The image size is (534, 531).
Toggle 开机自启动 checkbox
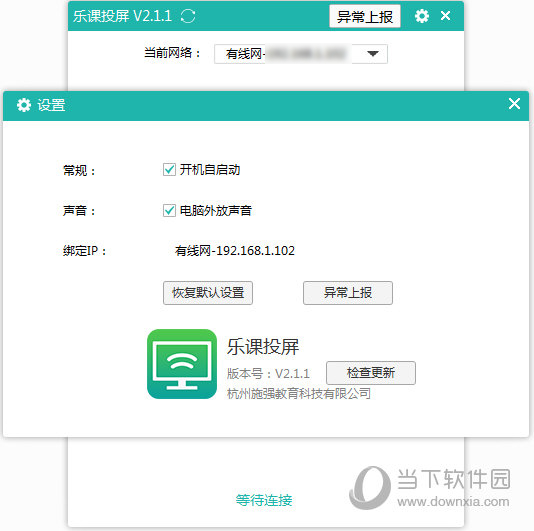tap(169, 169)
